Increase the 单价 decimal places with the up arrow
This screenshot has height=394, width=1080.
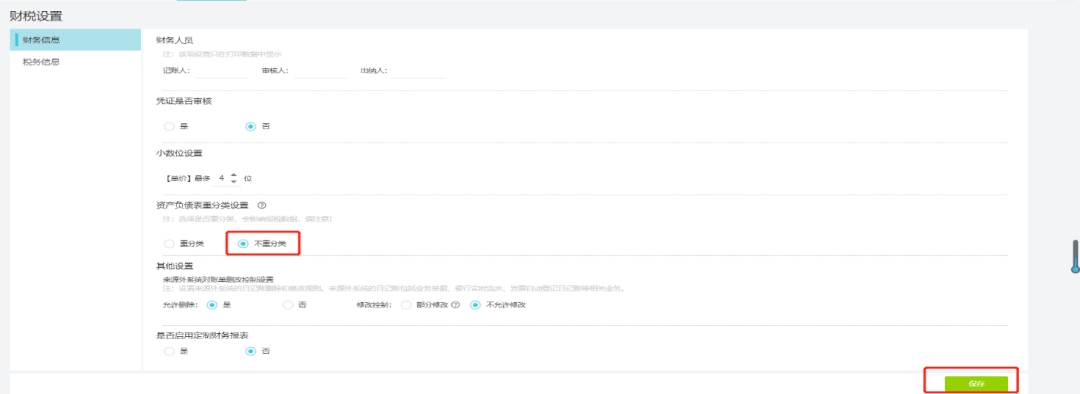click(233, 175)
